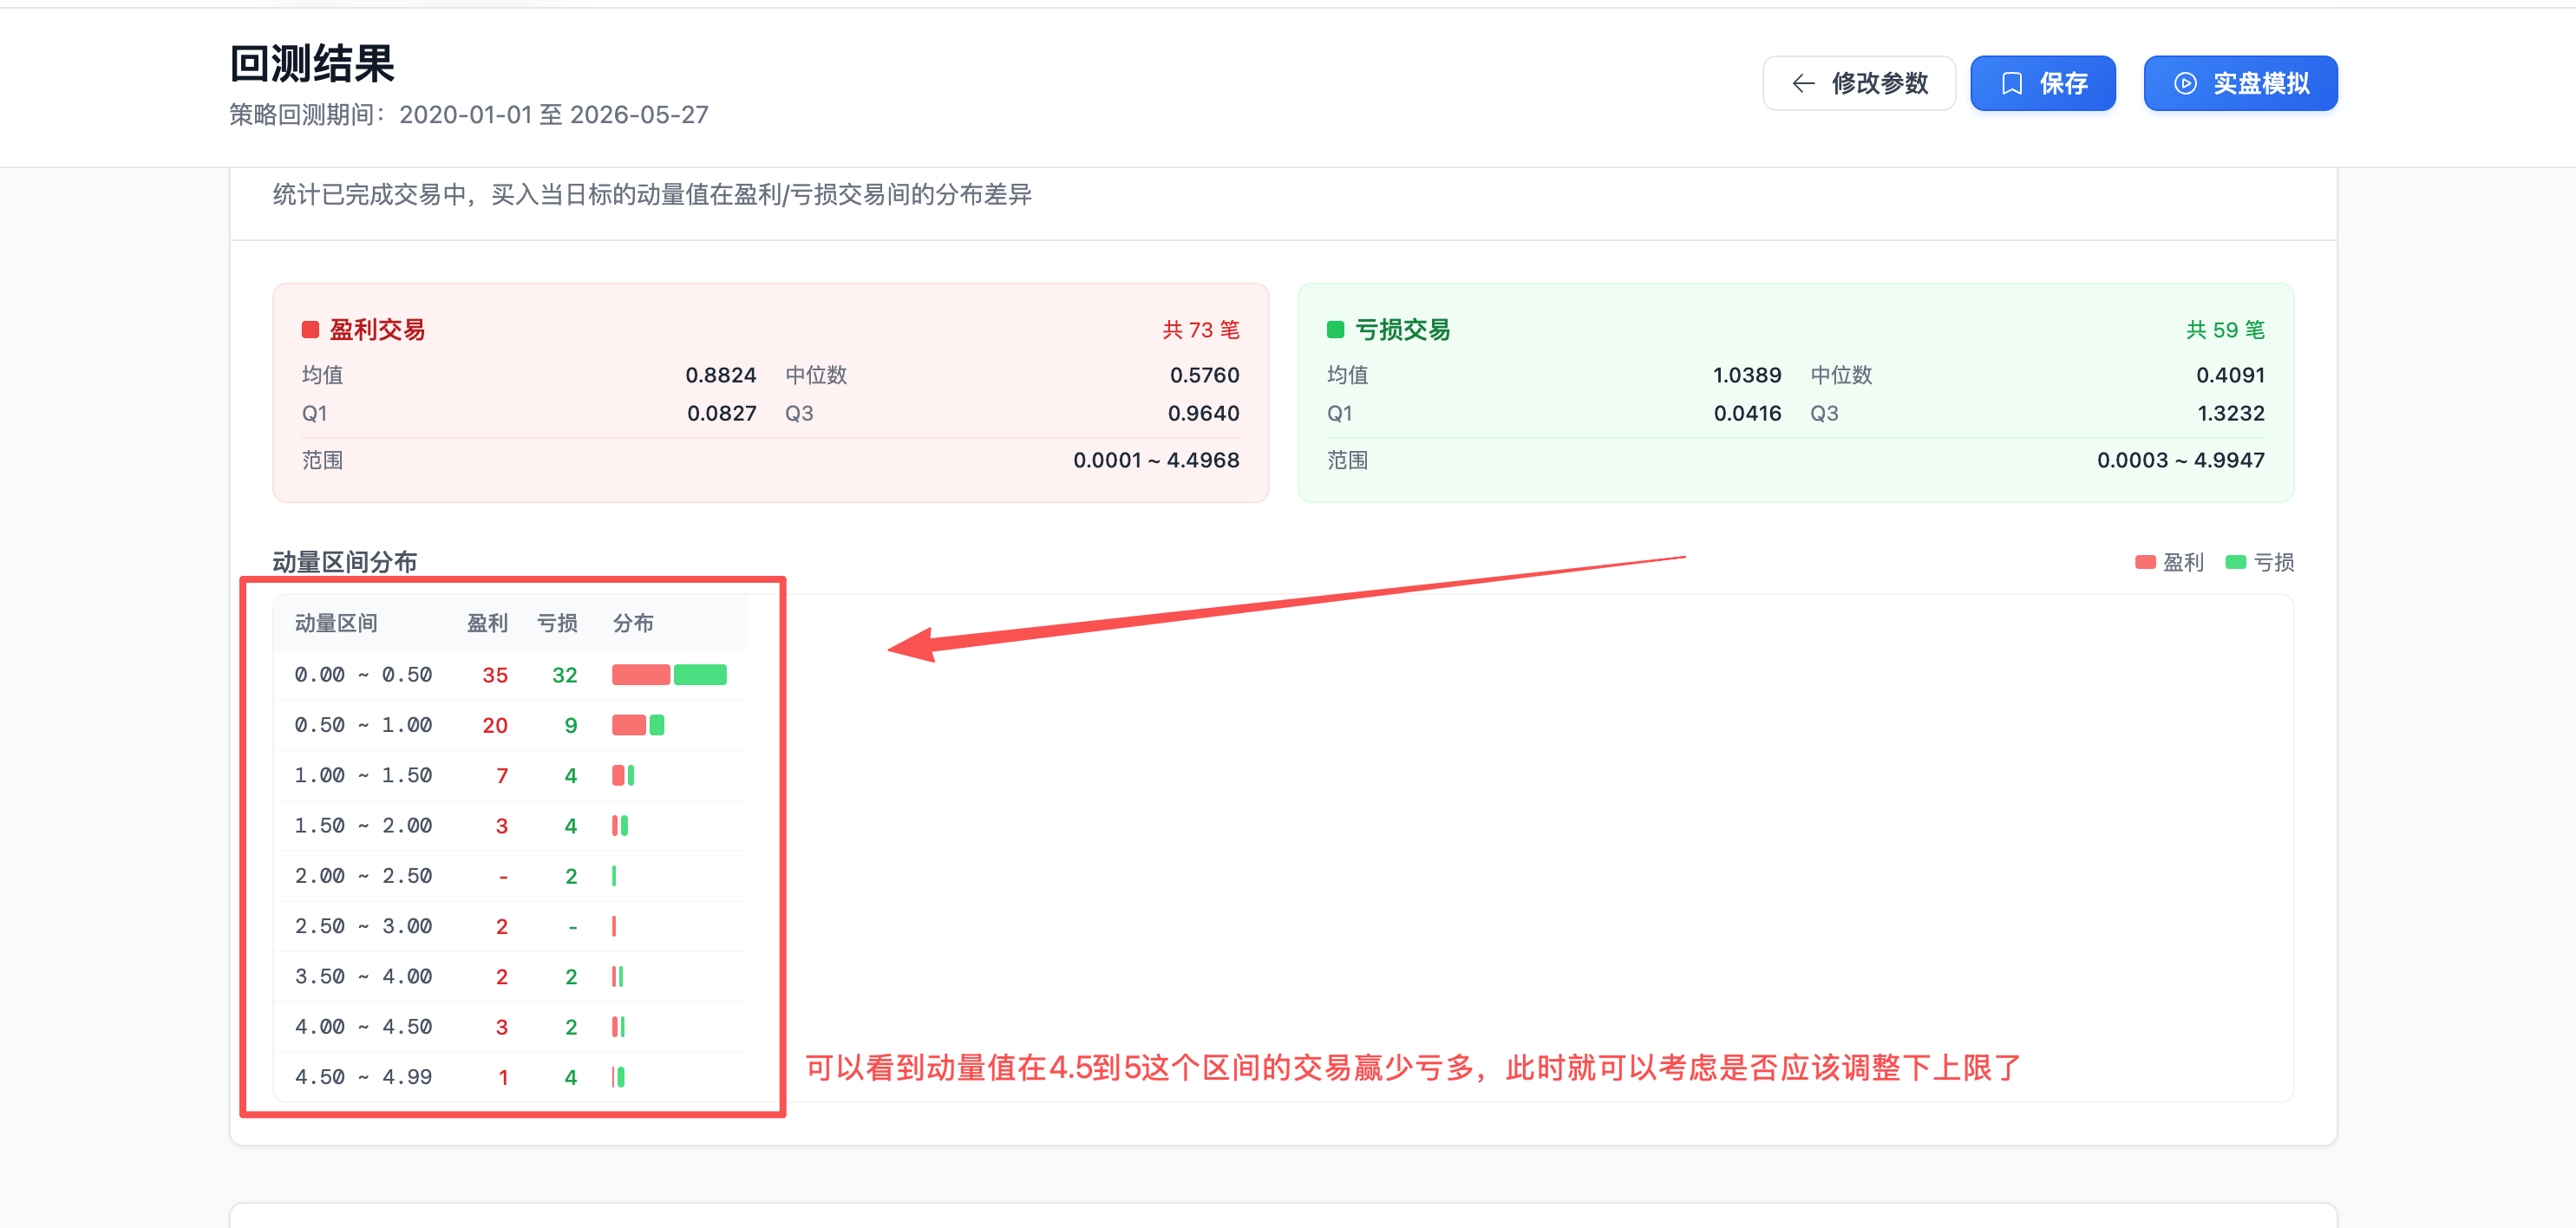2576x1228 pixels.
Task: Click the 亏损交易 card heading
Action: (x=1402, y=330)
